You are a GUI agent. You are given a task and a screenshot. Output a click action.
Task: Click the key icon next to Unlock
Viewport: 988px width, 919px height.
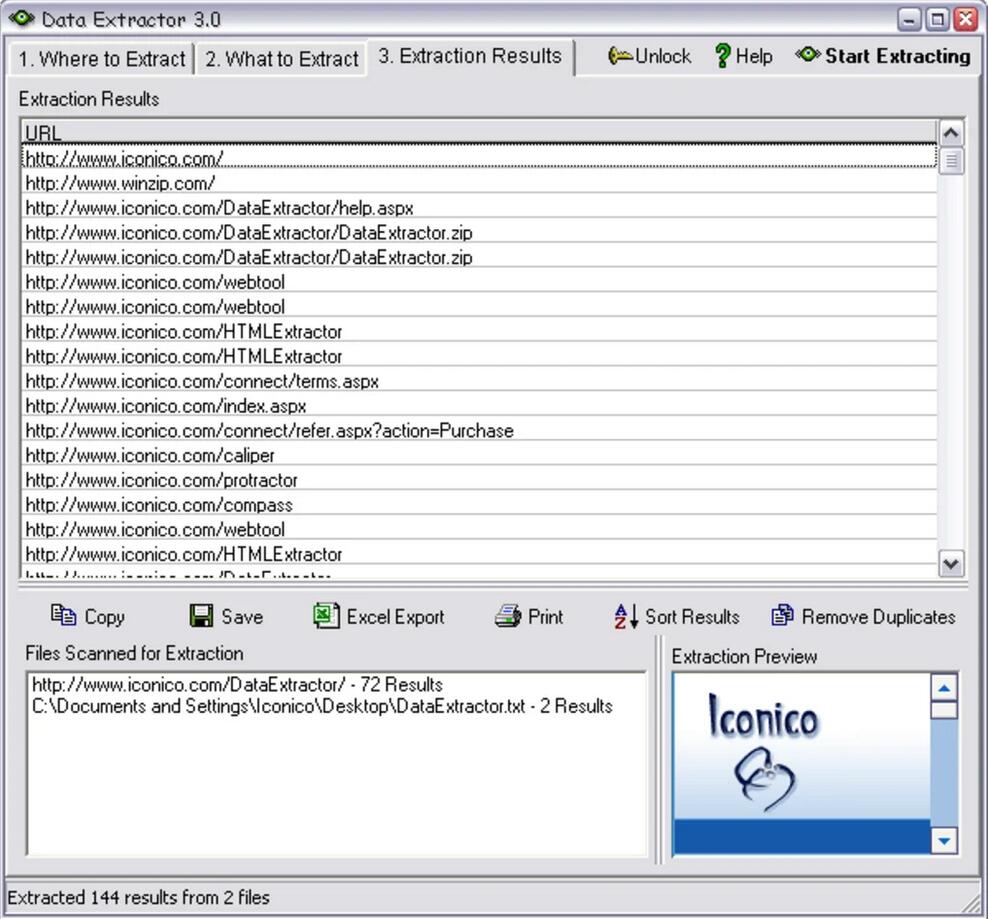click(620, 56)
